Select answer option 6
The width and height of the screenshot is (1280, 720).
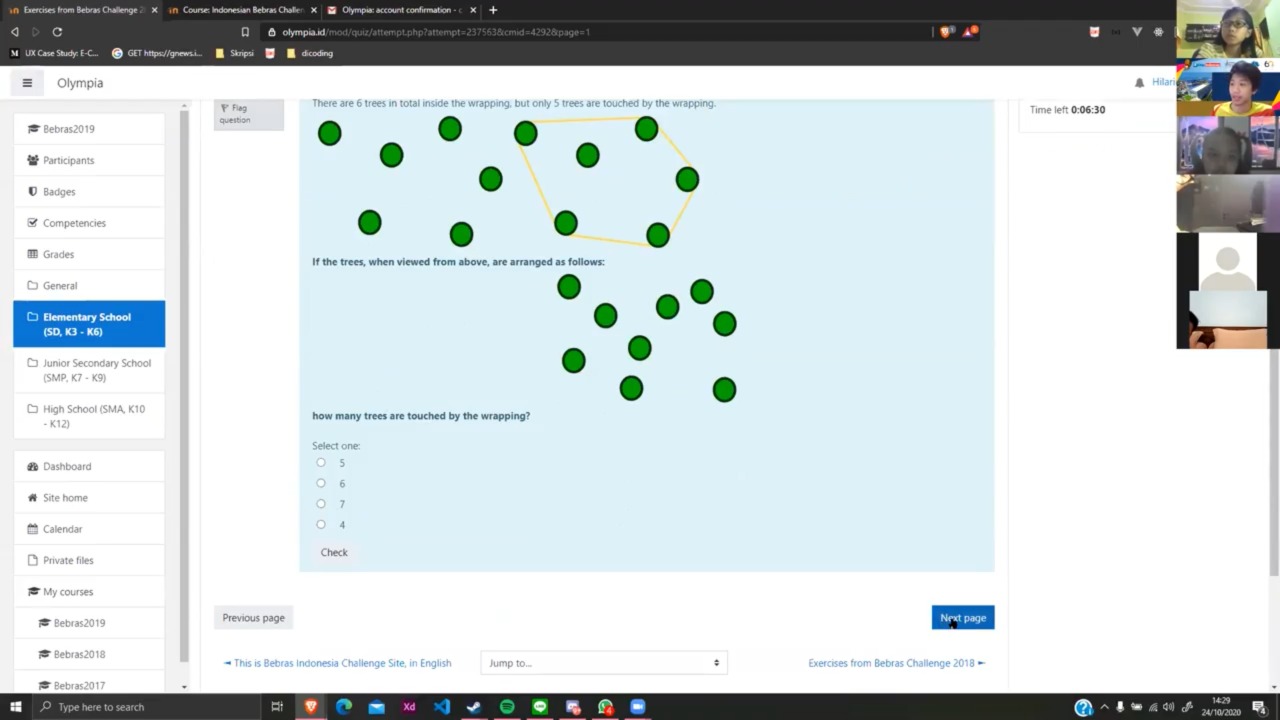(321, 483)
